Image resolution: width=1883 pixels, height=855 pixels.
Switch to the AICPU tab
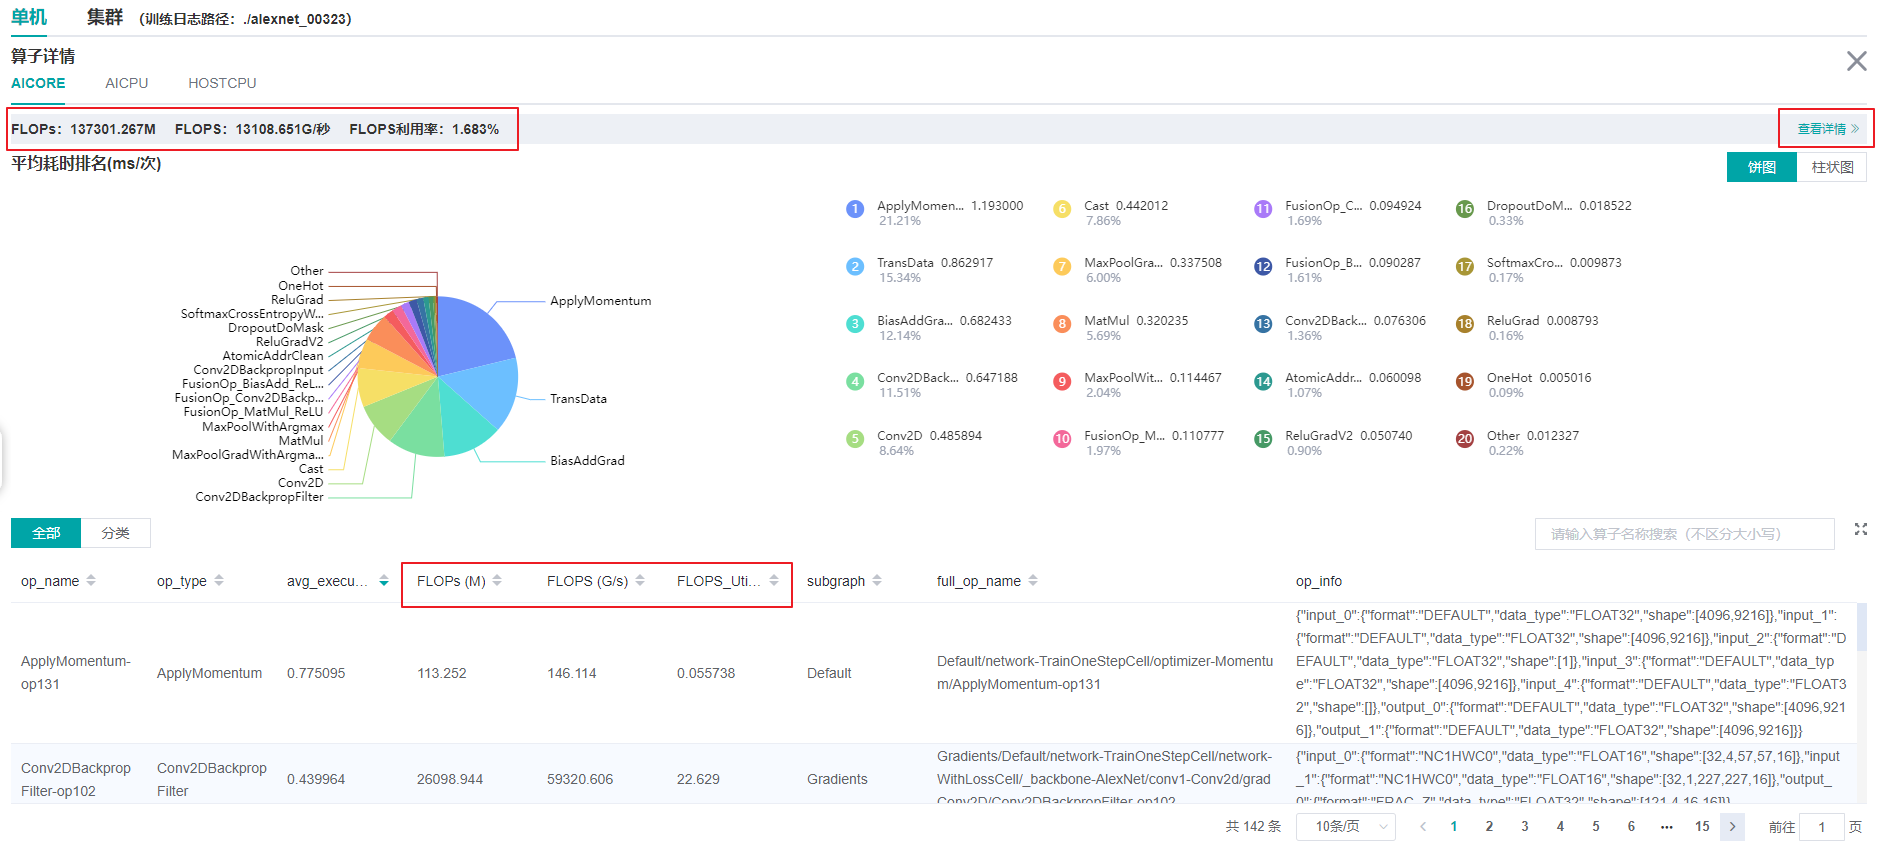126,83
